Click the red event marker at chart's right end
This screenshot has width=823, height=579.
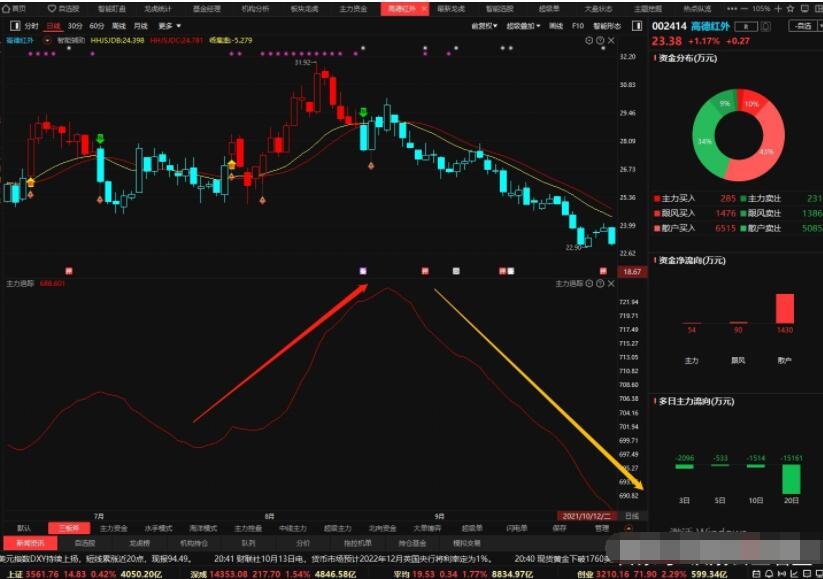click(x=603, y=271)
